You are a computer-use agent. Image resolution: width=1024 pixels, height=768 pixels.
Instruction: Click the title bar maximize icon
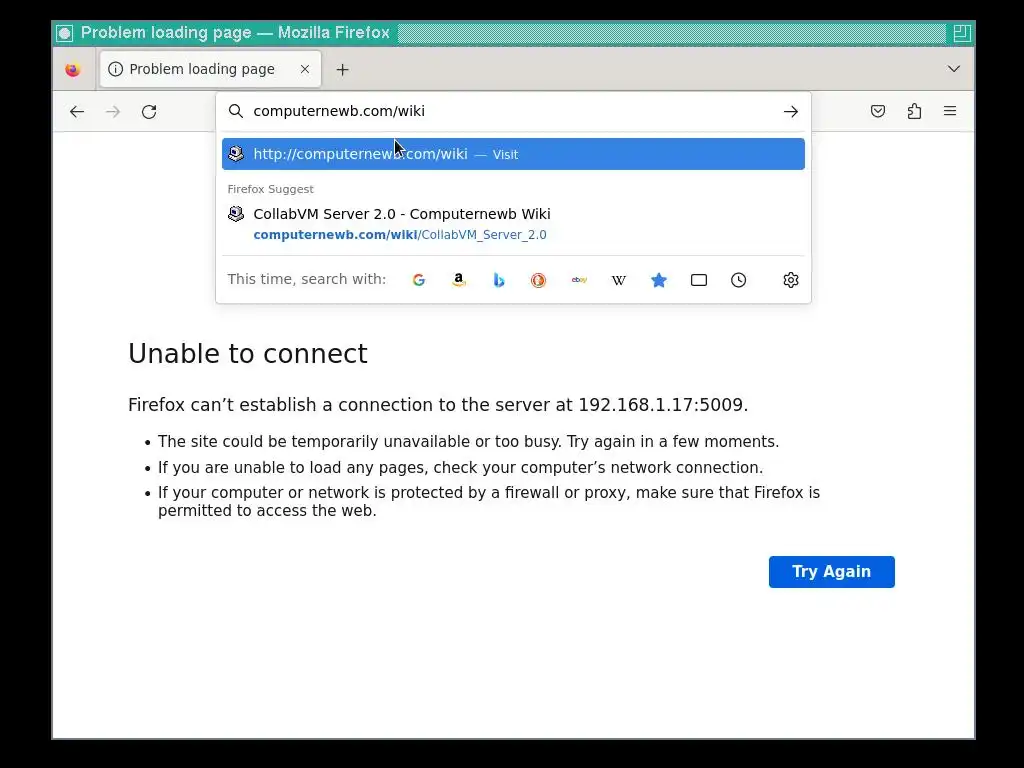[961, 33]
